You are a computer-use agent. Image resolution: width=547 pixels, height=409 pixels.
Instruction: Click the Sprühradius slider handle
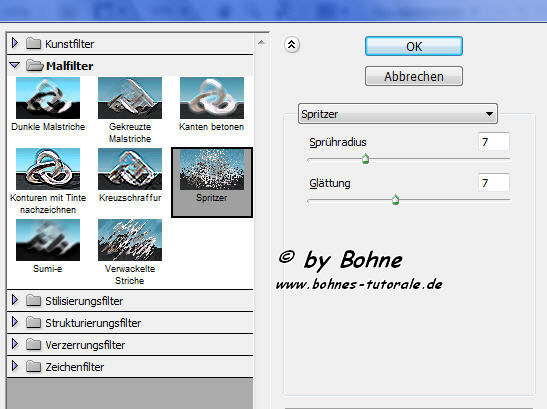[x=365, y=159]
